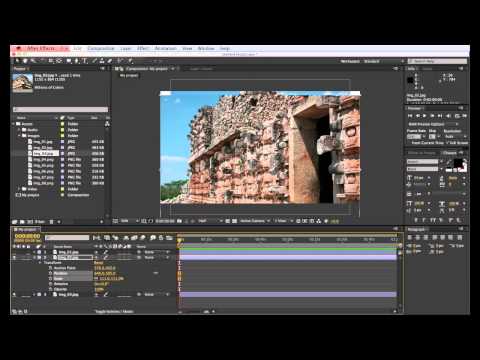Open the Window menu
480x360 pixels.
pos(206,49)
